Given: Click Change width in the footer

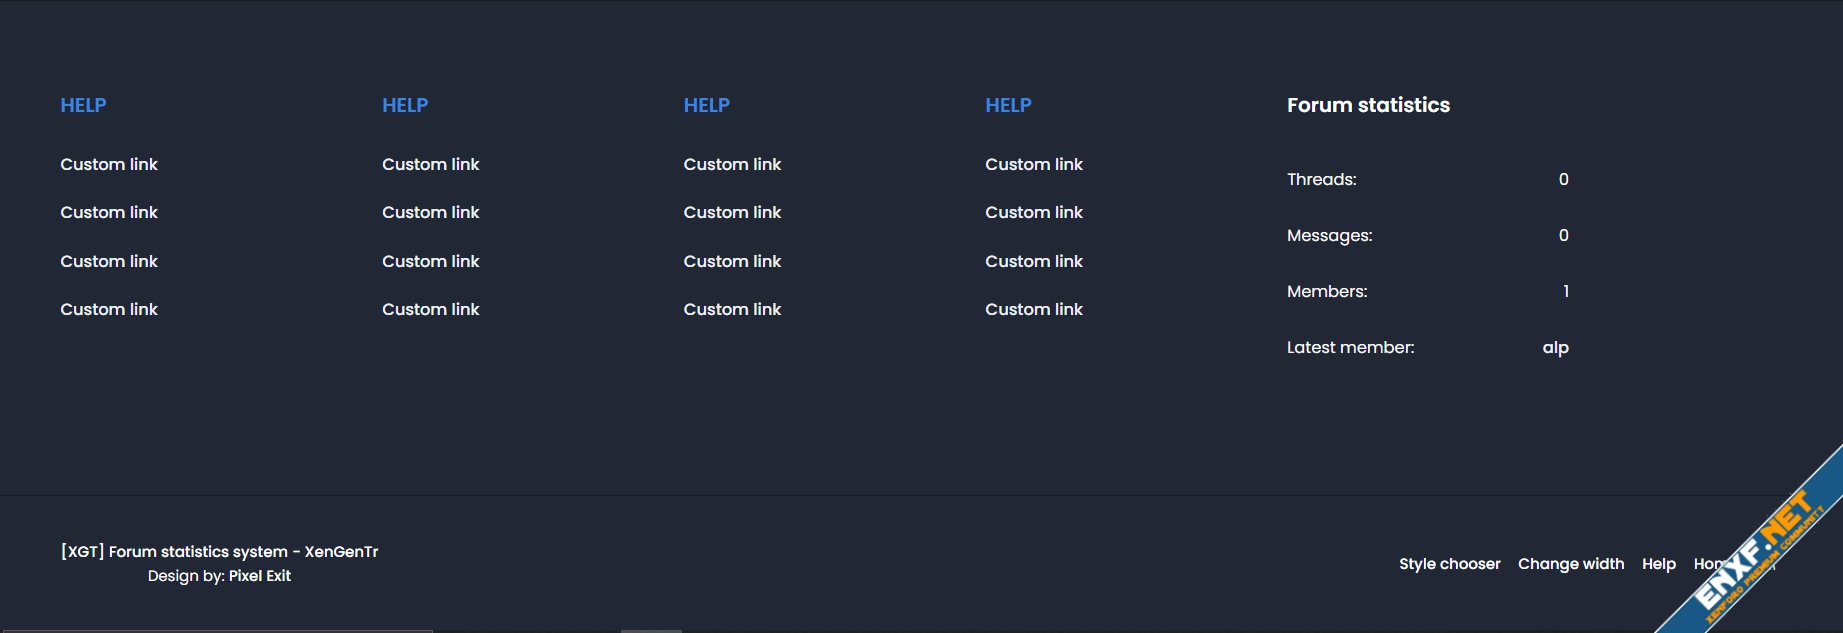Looking at the screenshot, I should pyautogui.click(x=1570, y=564).
